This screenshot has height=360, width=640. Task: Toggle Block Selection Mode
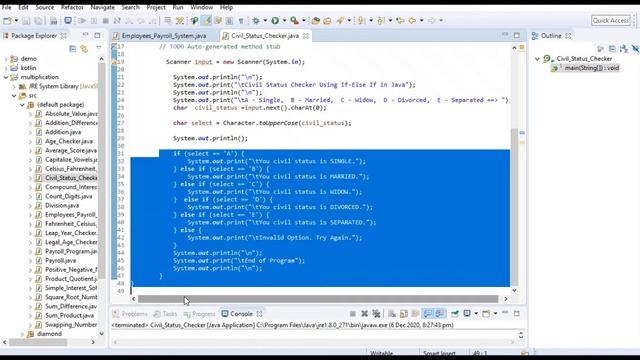click(229, 20)
